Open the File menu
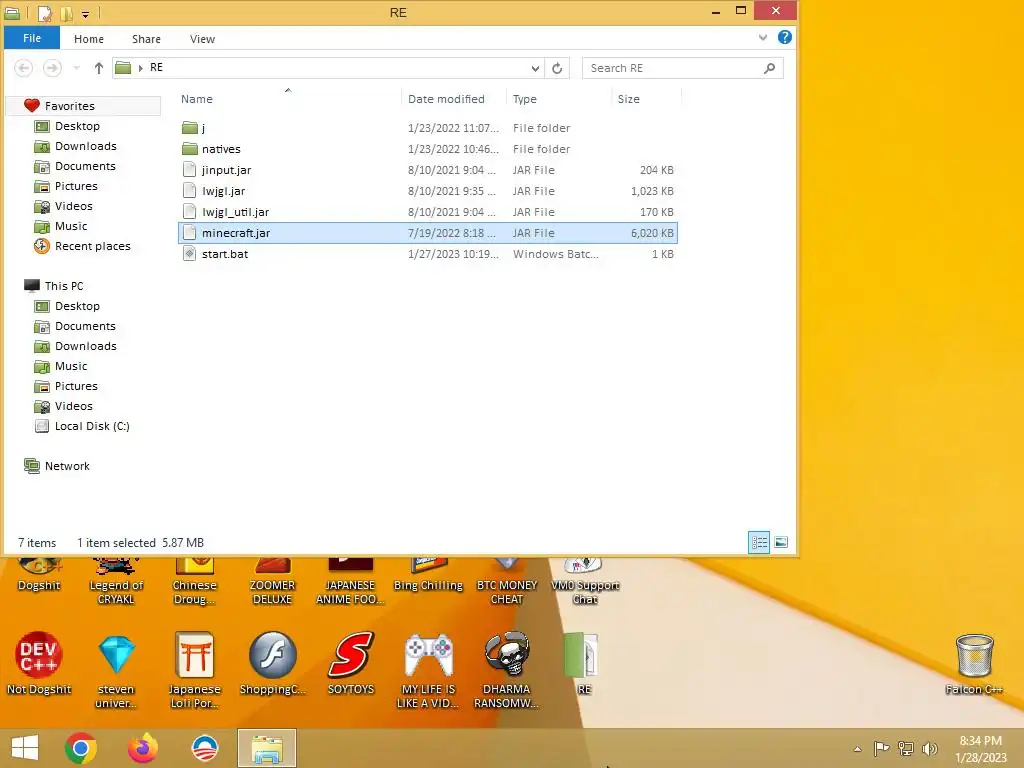The image size is (1024, 768). click(32, 38)
